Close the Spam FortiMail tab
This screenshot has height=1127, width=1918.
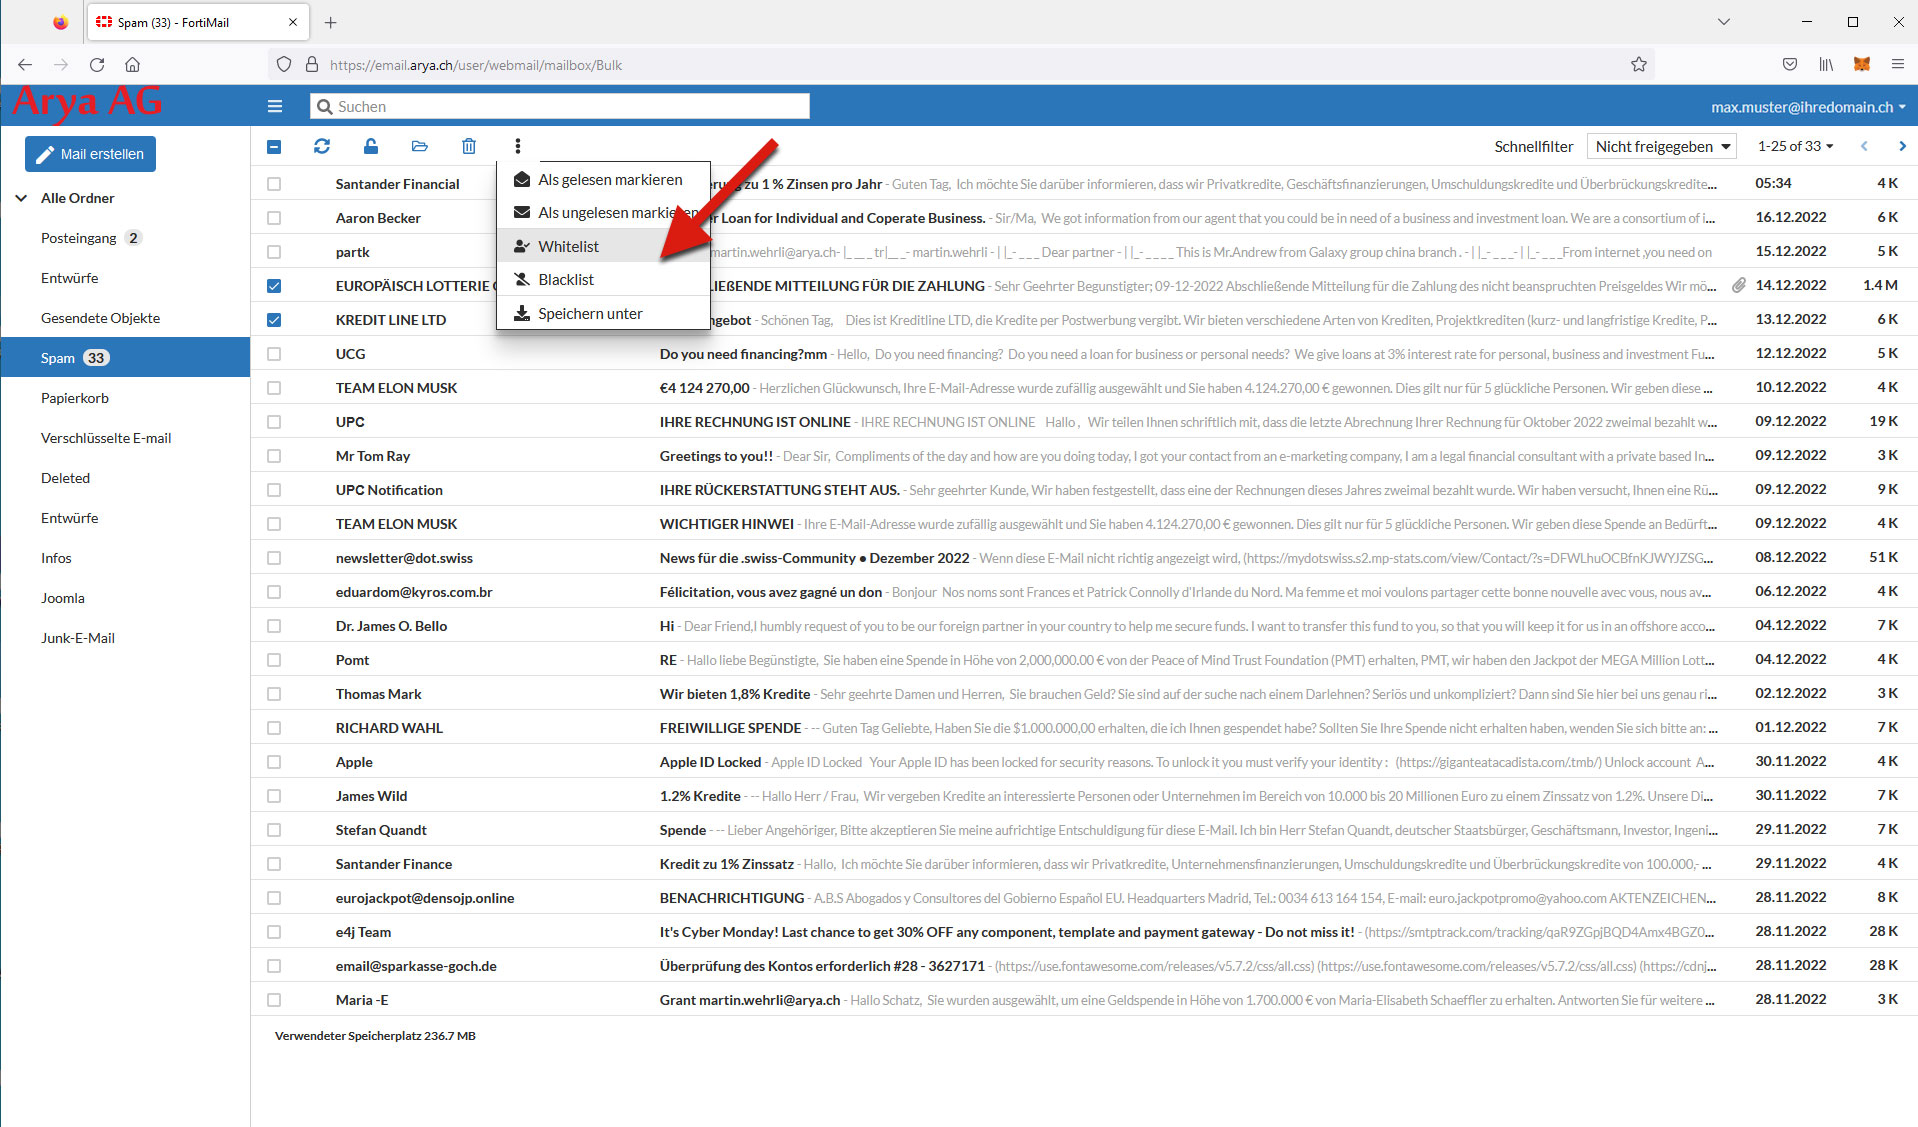(x=293, y=22)
